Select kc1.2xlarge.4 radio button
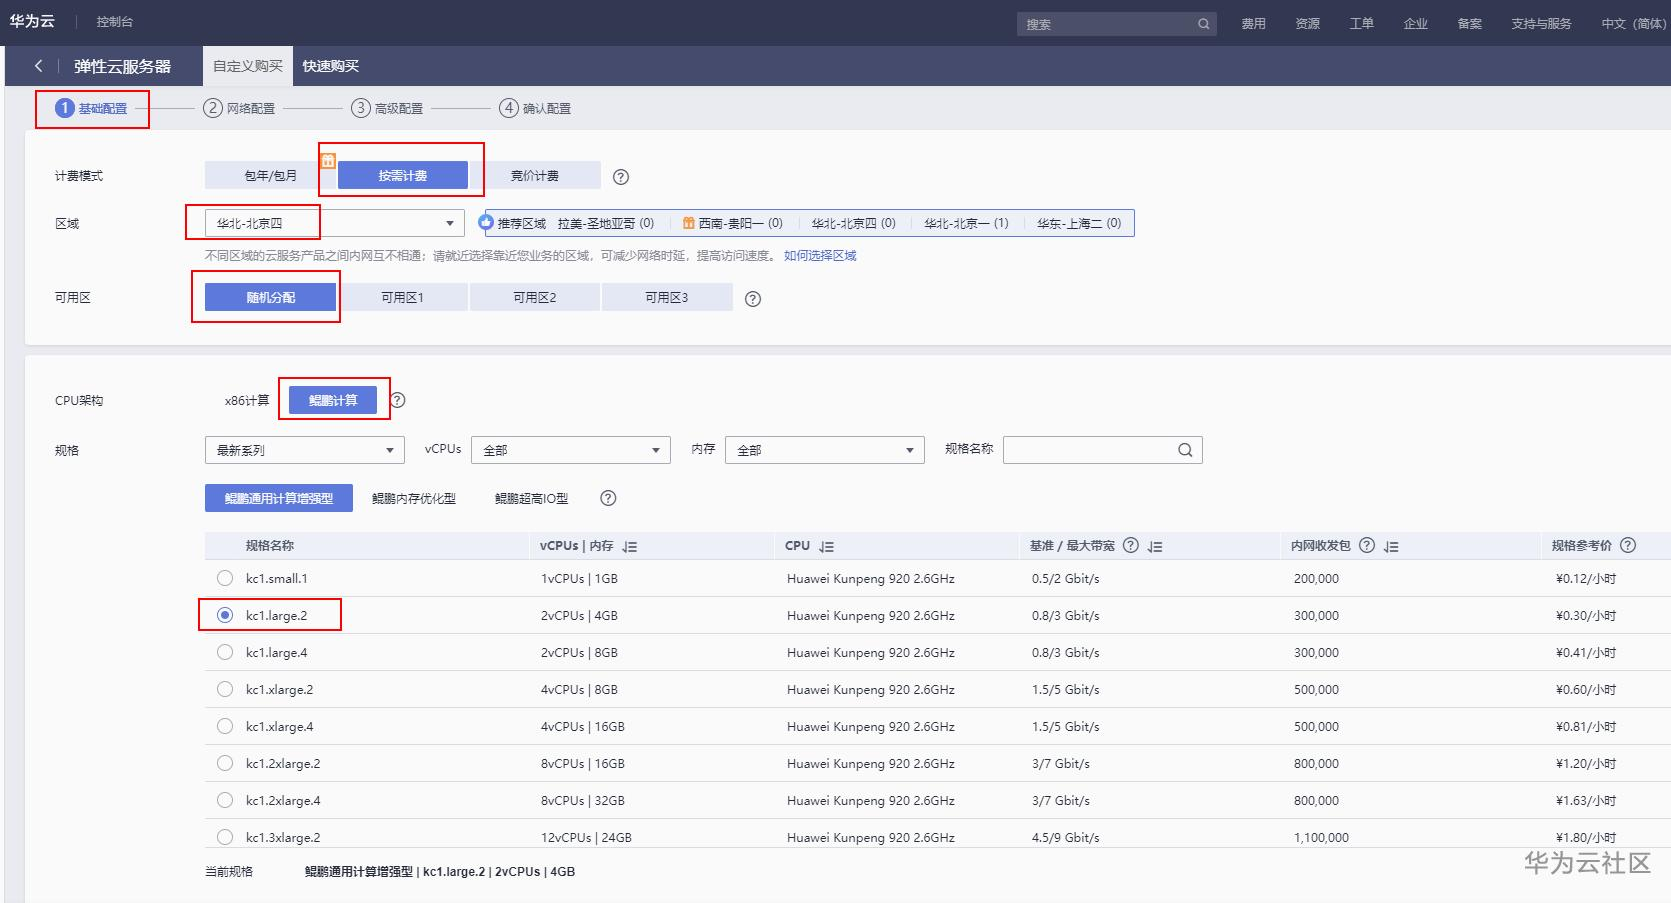 coord(225,800)
